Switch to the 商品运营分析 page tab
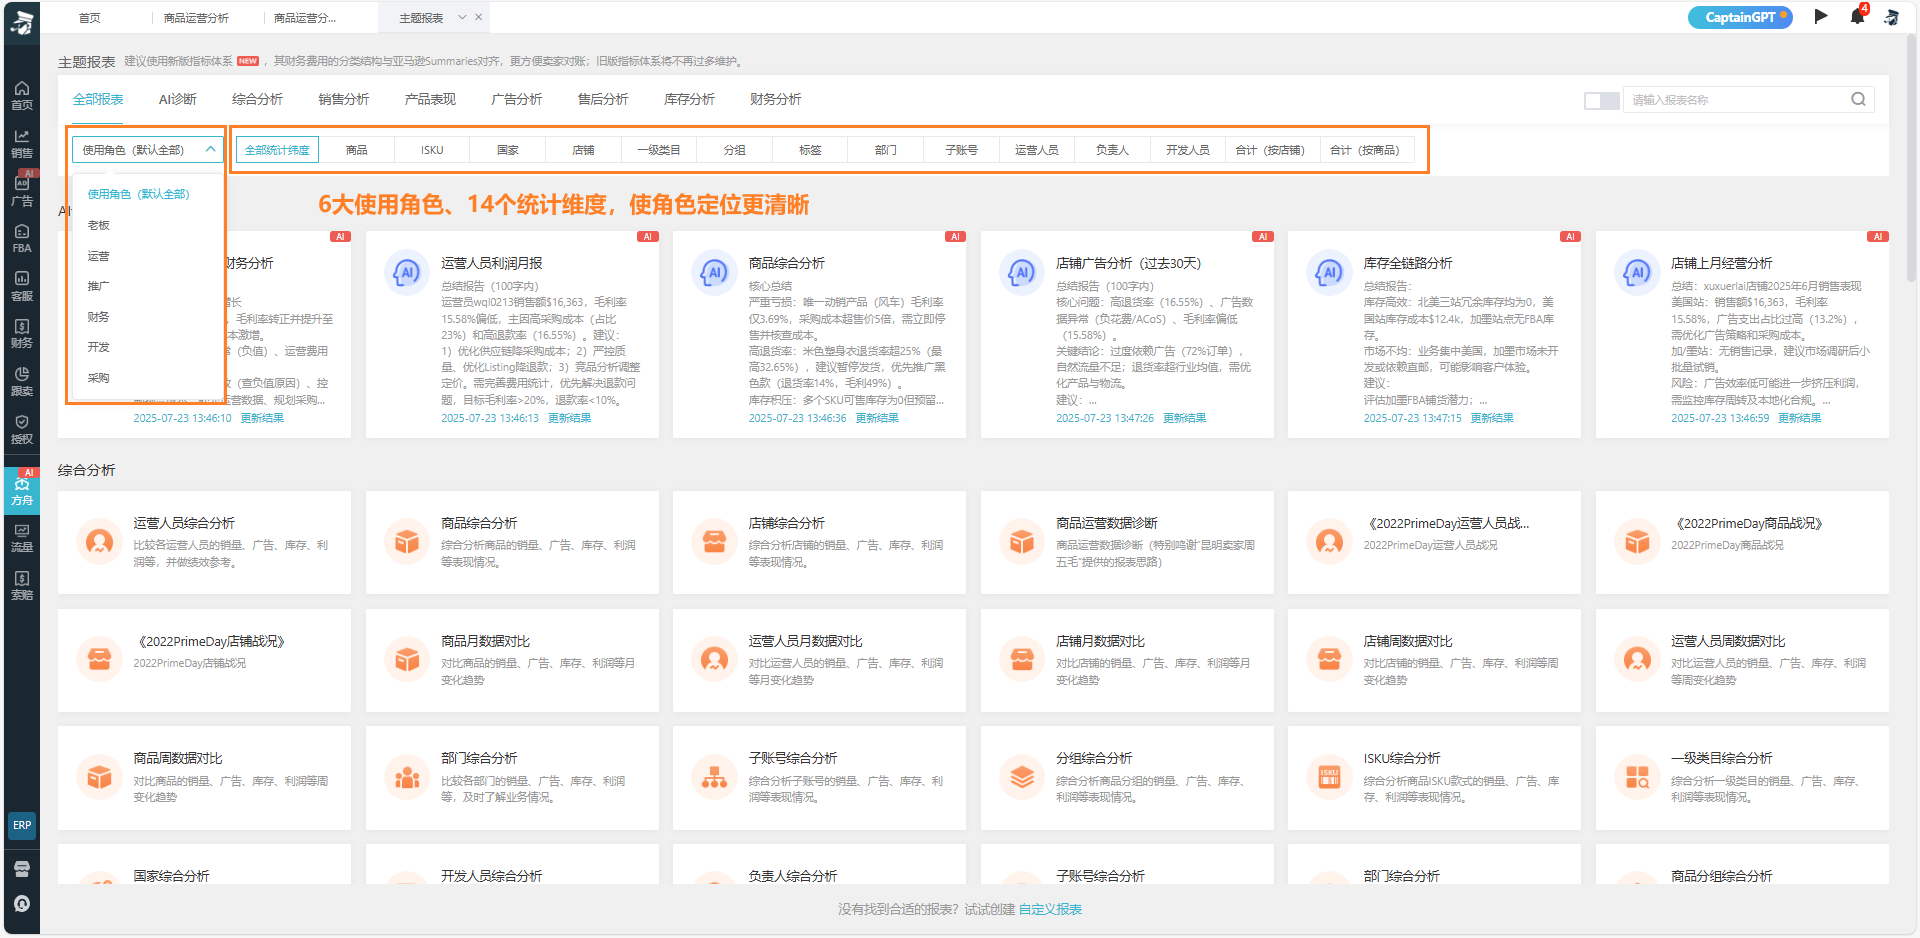The image size is (1920, 938). click(196, 18)
